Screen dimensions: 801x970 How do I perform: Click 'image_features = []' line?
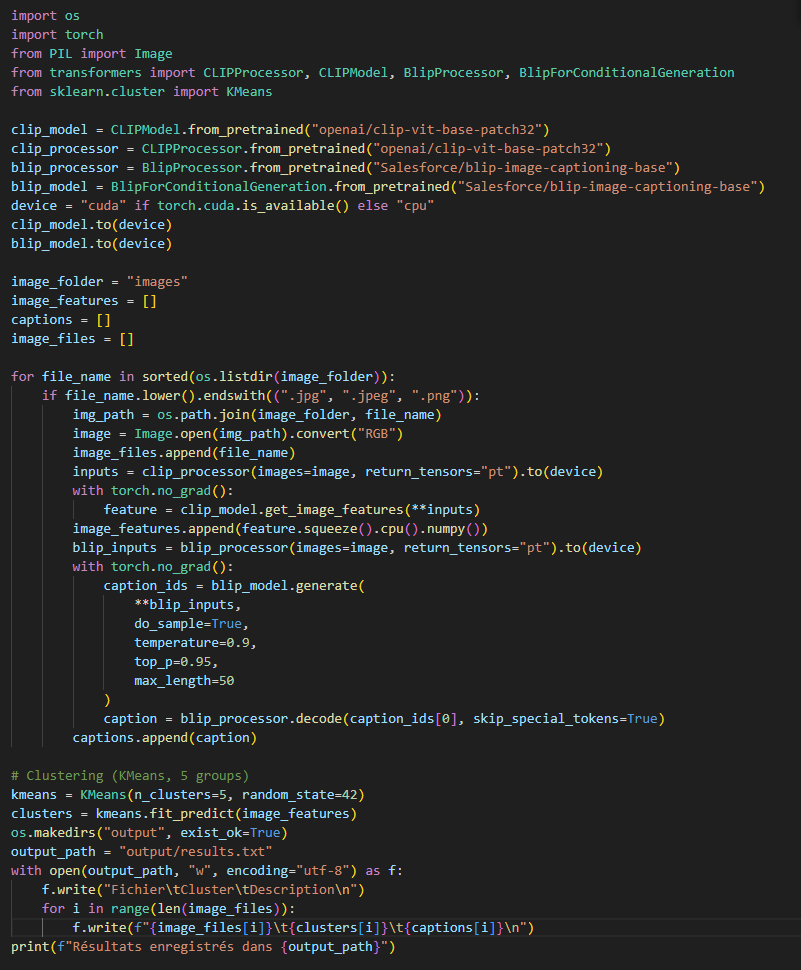pyautogui.click(x=84, y=301)
